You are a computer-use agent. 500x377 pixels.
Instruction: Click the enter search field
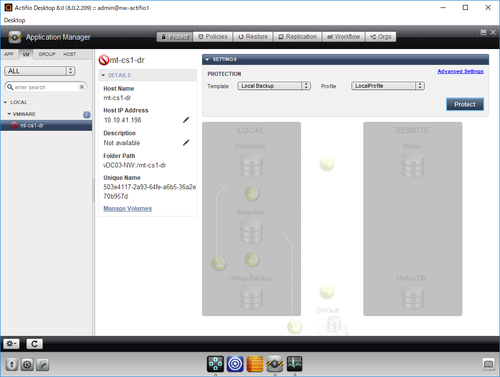46,87
